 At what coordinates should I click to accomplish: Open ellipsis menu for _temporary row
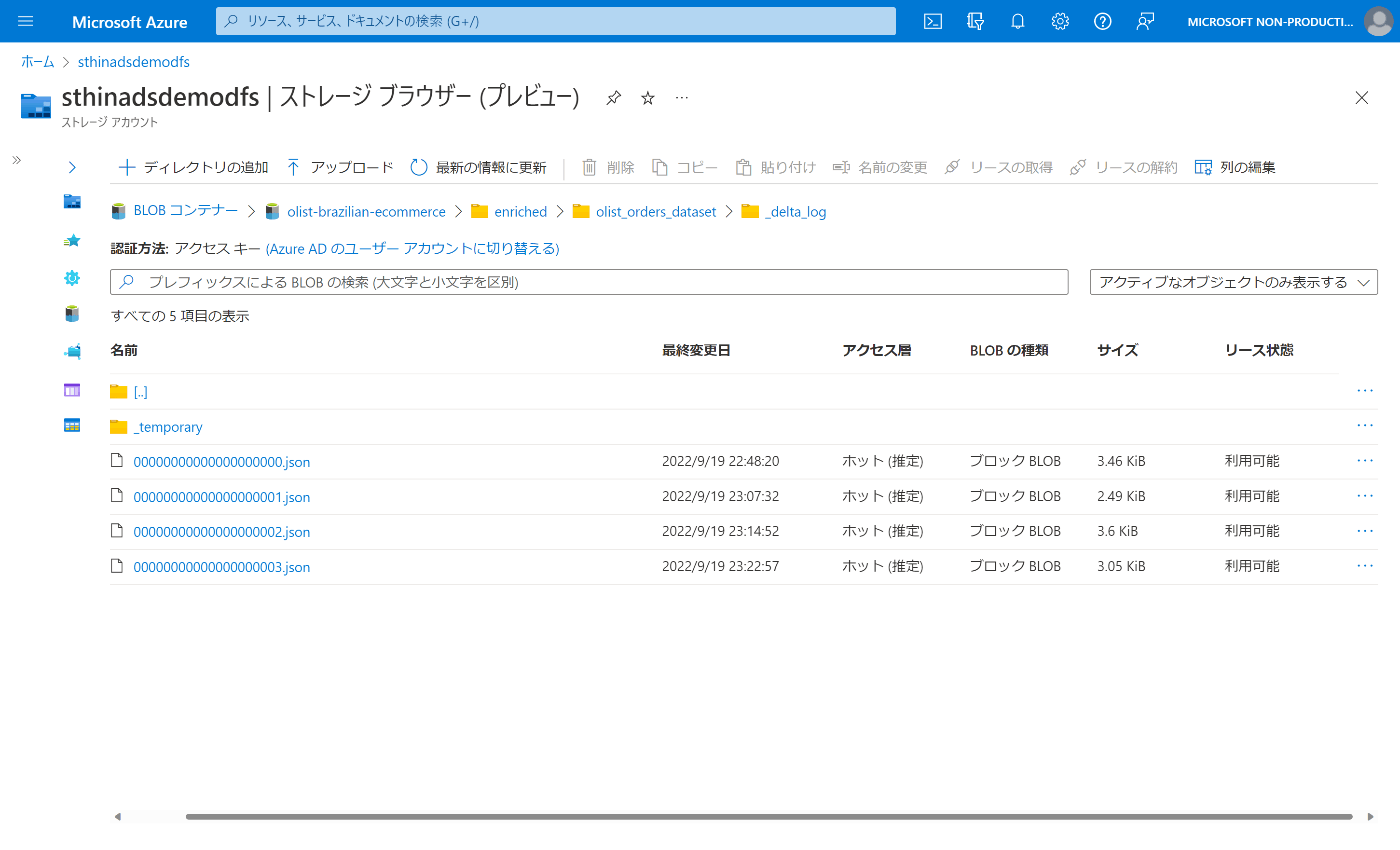click(1365, 425)
